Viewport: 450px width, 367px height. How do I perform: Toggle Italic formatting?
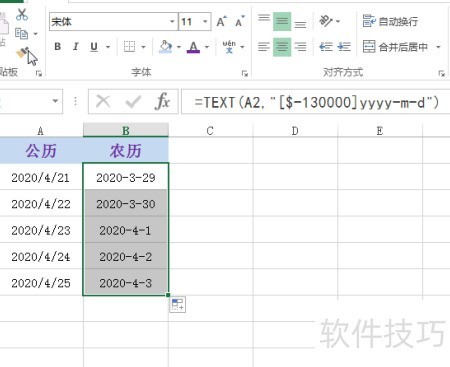pos(76,47)
